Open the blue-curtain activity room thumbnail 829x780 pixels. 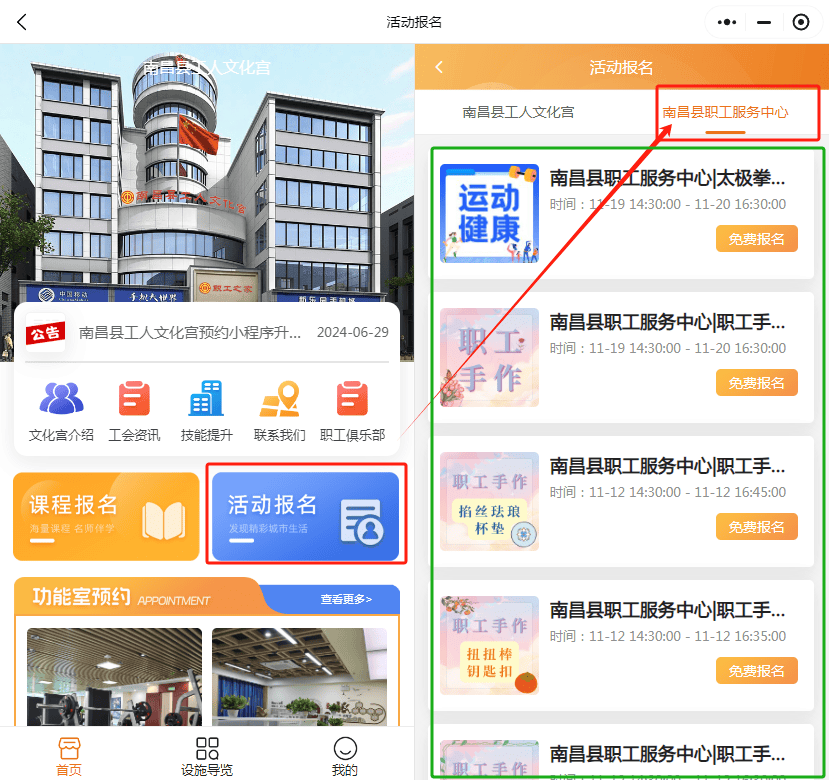[299, 677]
